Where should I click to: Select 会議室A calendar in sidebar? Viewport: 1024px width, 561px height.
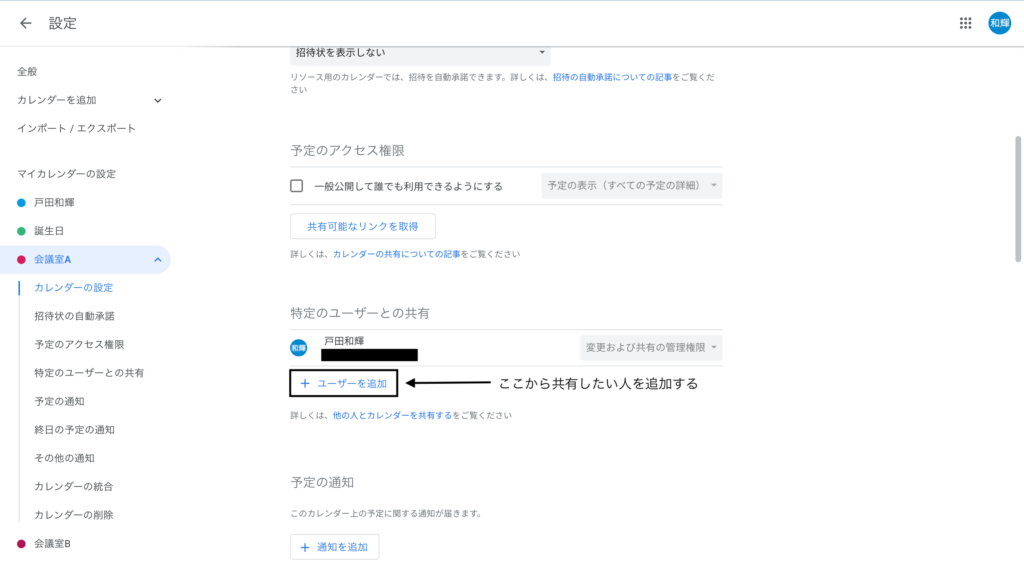[52, 260]
